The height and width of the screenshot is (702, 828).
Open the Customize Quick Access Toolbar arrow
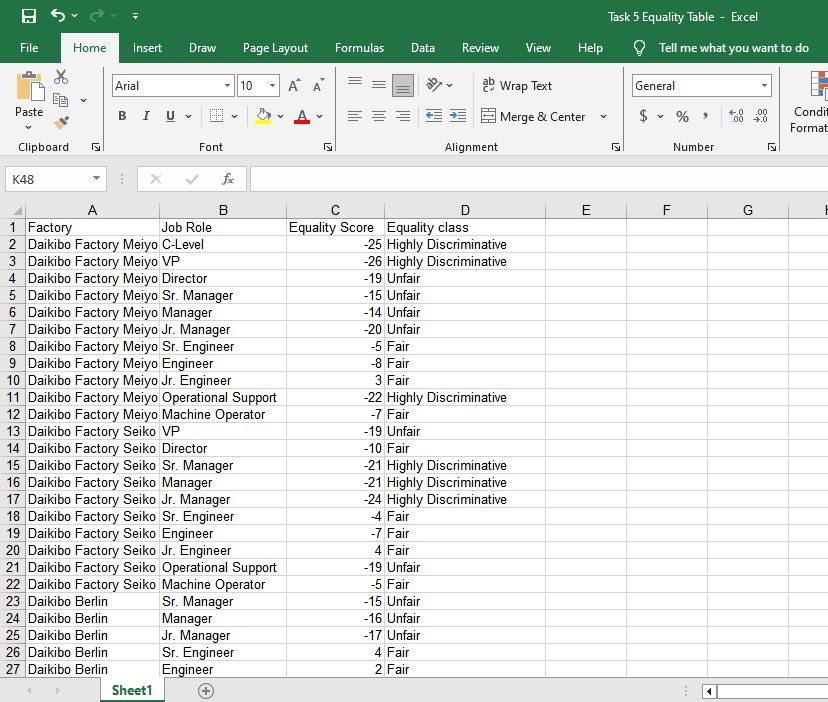(x=136, y=16)
